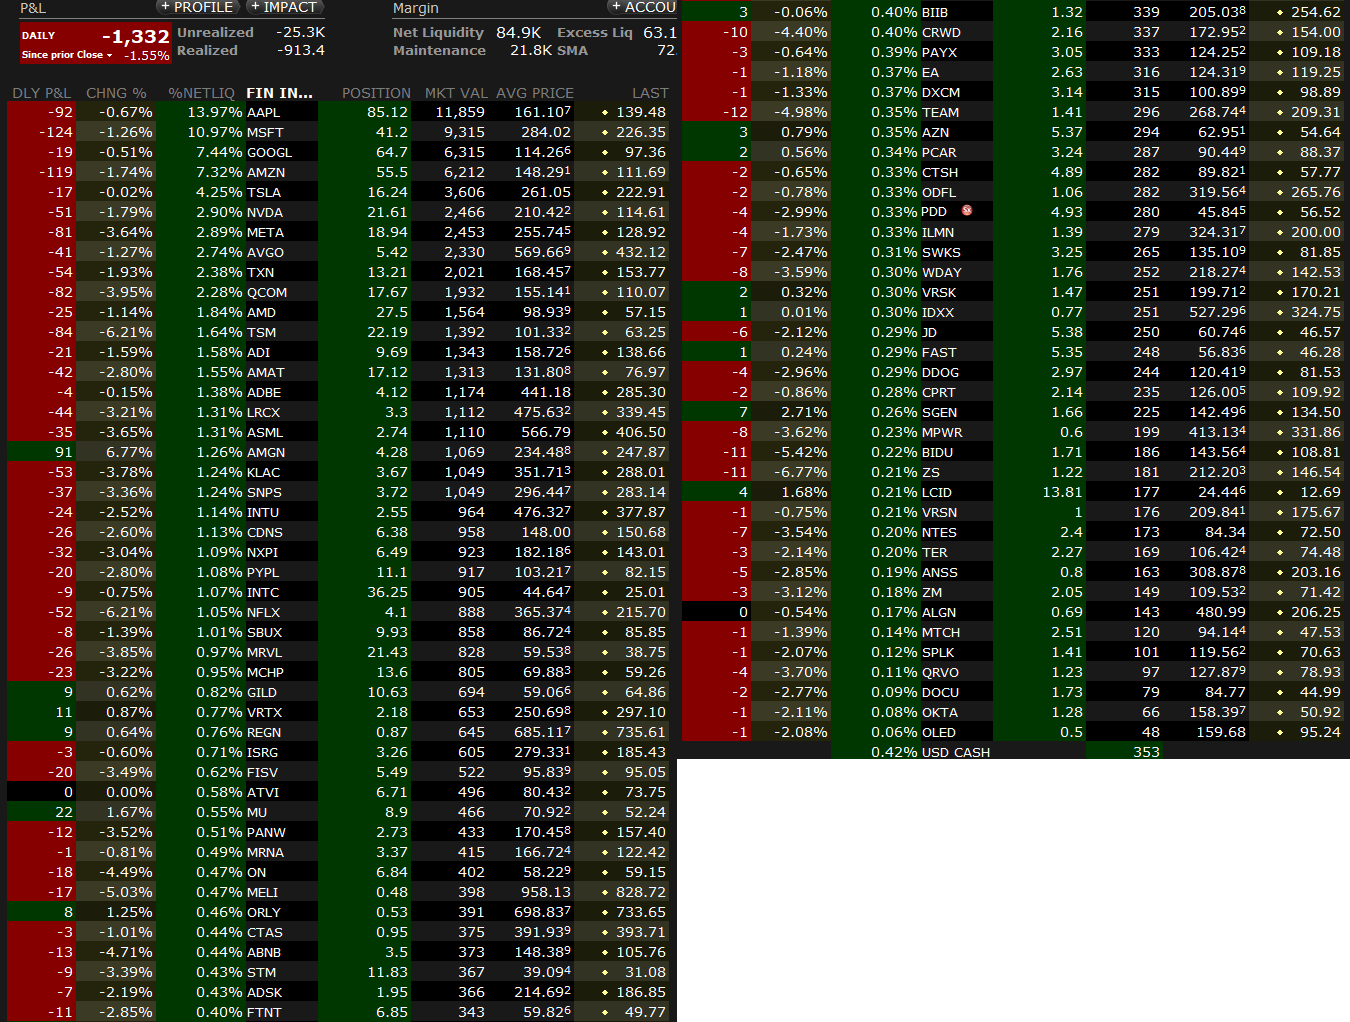Click the tick dot beside ILMN last price
The width and height of the screenshot is (1350, 1022).
pyautogui.click(x=1280, y=232)
